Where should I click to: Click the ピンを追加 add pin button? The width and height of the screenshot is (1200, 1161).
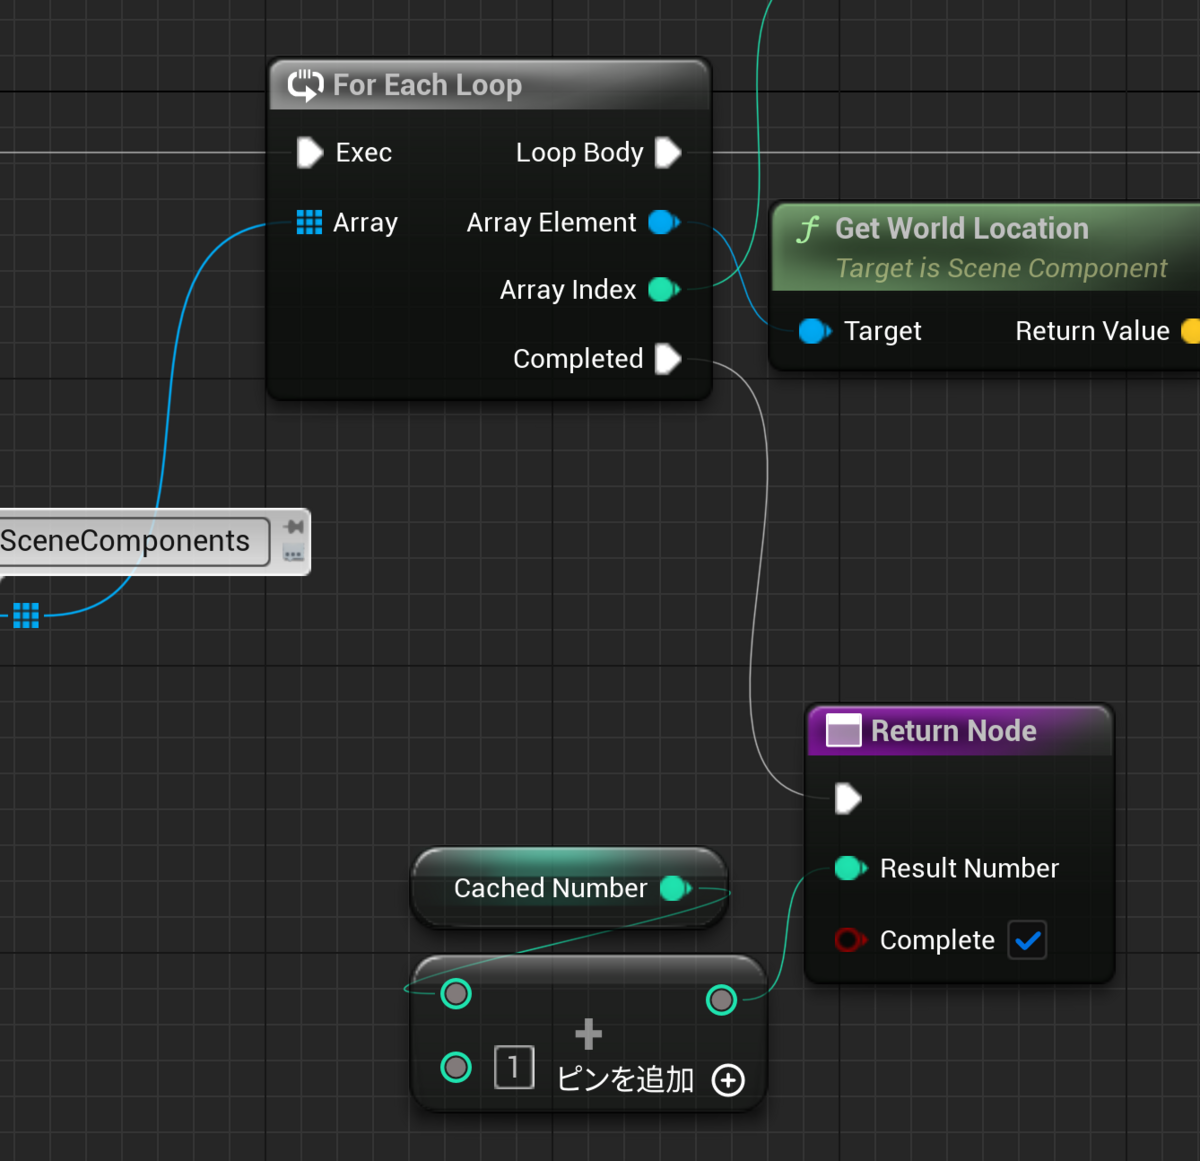tap(624, 1080)
